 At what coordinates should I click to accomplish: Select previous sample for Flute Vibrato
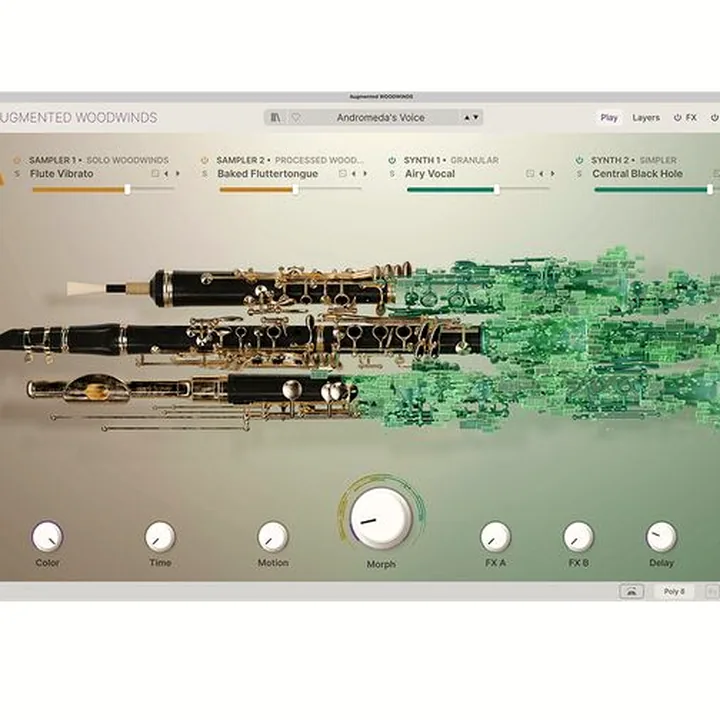pyautogui.click(x=166, y=174)
